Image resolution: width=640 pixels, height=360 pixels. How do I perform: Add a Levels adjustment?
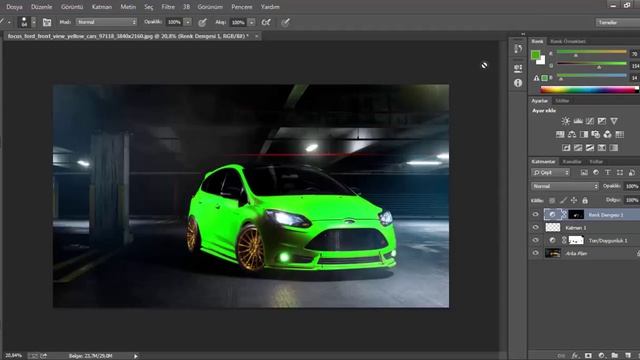(x=578, y=121)
